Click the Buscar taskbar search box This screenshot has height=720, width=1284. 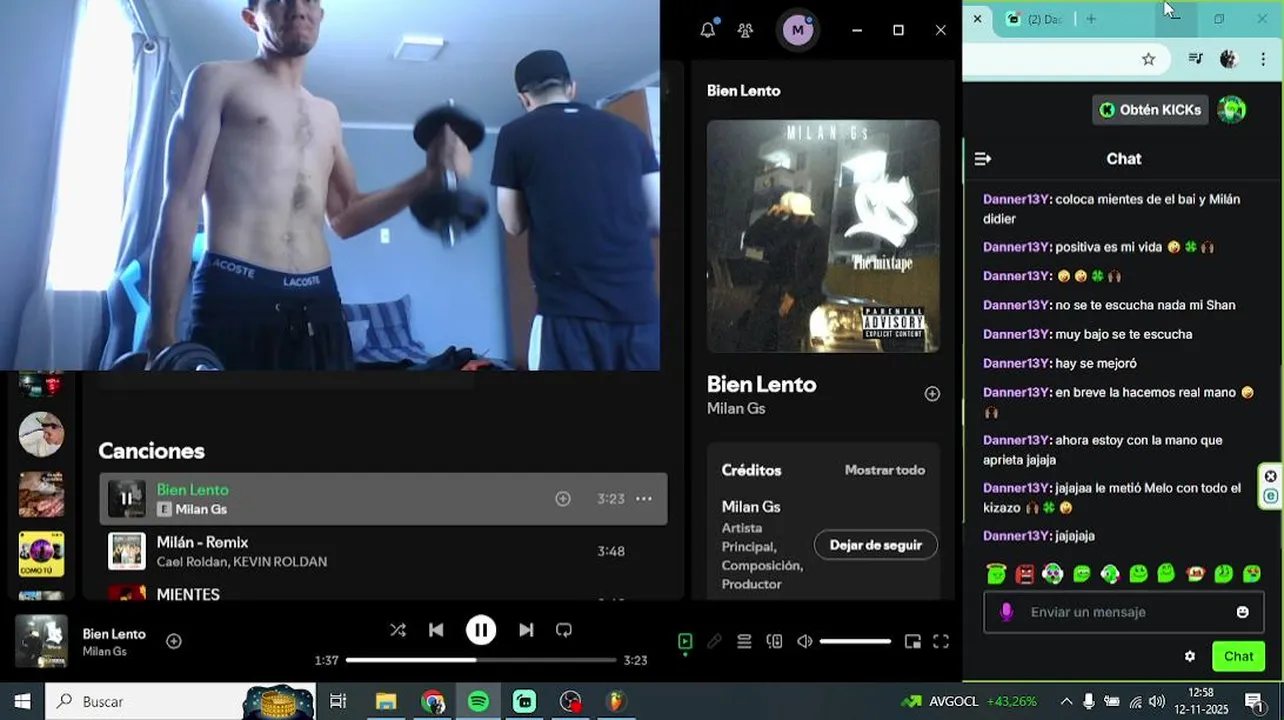[x=180, y=701]
